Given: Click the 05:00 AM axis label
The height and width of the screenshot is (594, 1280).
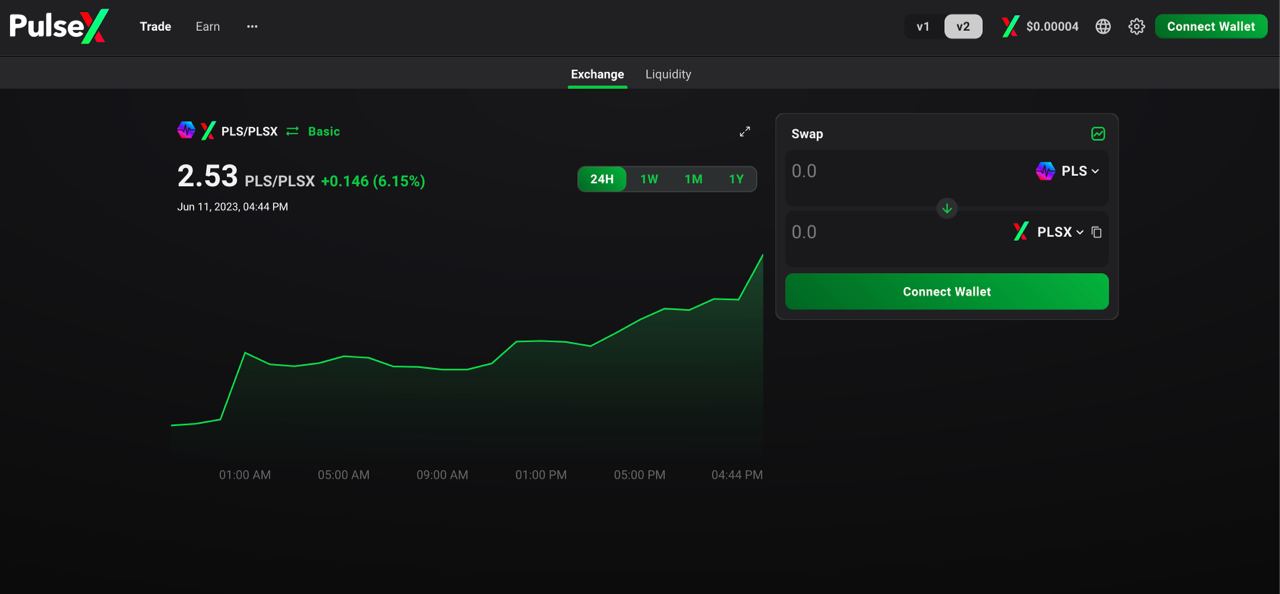Looking at the screenshot, I should tap(344, 475).
